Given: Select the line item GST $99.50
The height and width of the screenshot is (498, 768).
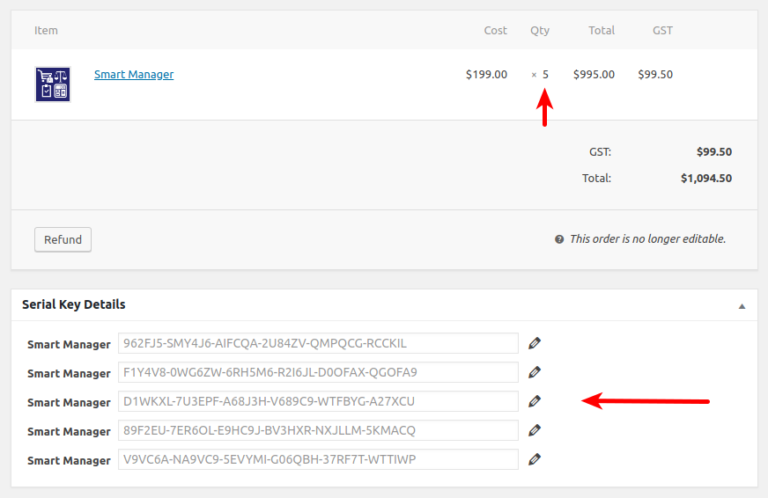Looking at the screenshot, I should (655, 74).
